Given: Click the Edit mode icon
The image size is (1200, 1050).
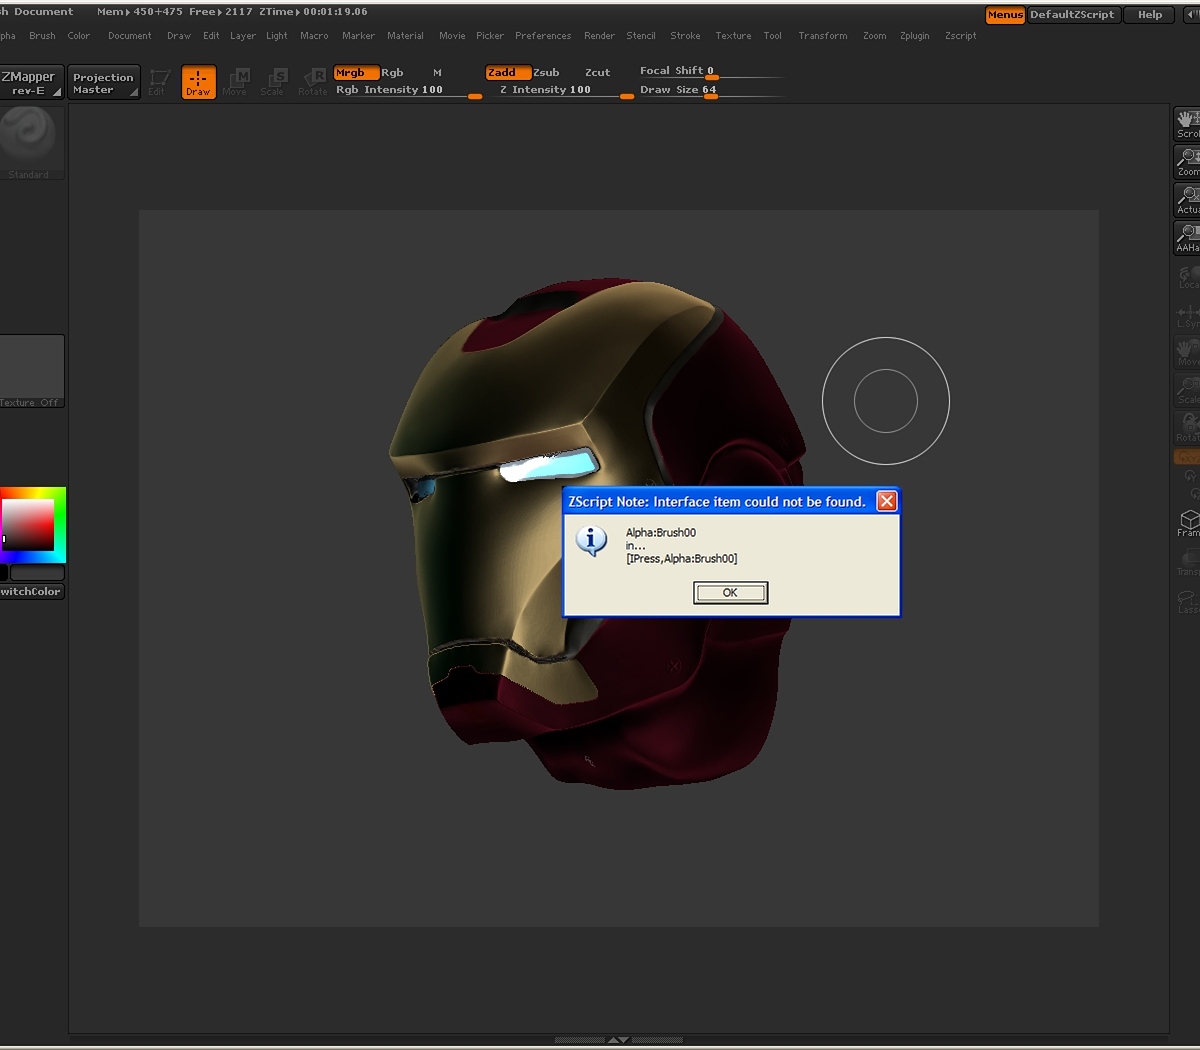Looking at the screenshot, I should click(x=158, y=82).
